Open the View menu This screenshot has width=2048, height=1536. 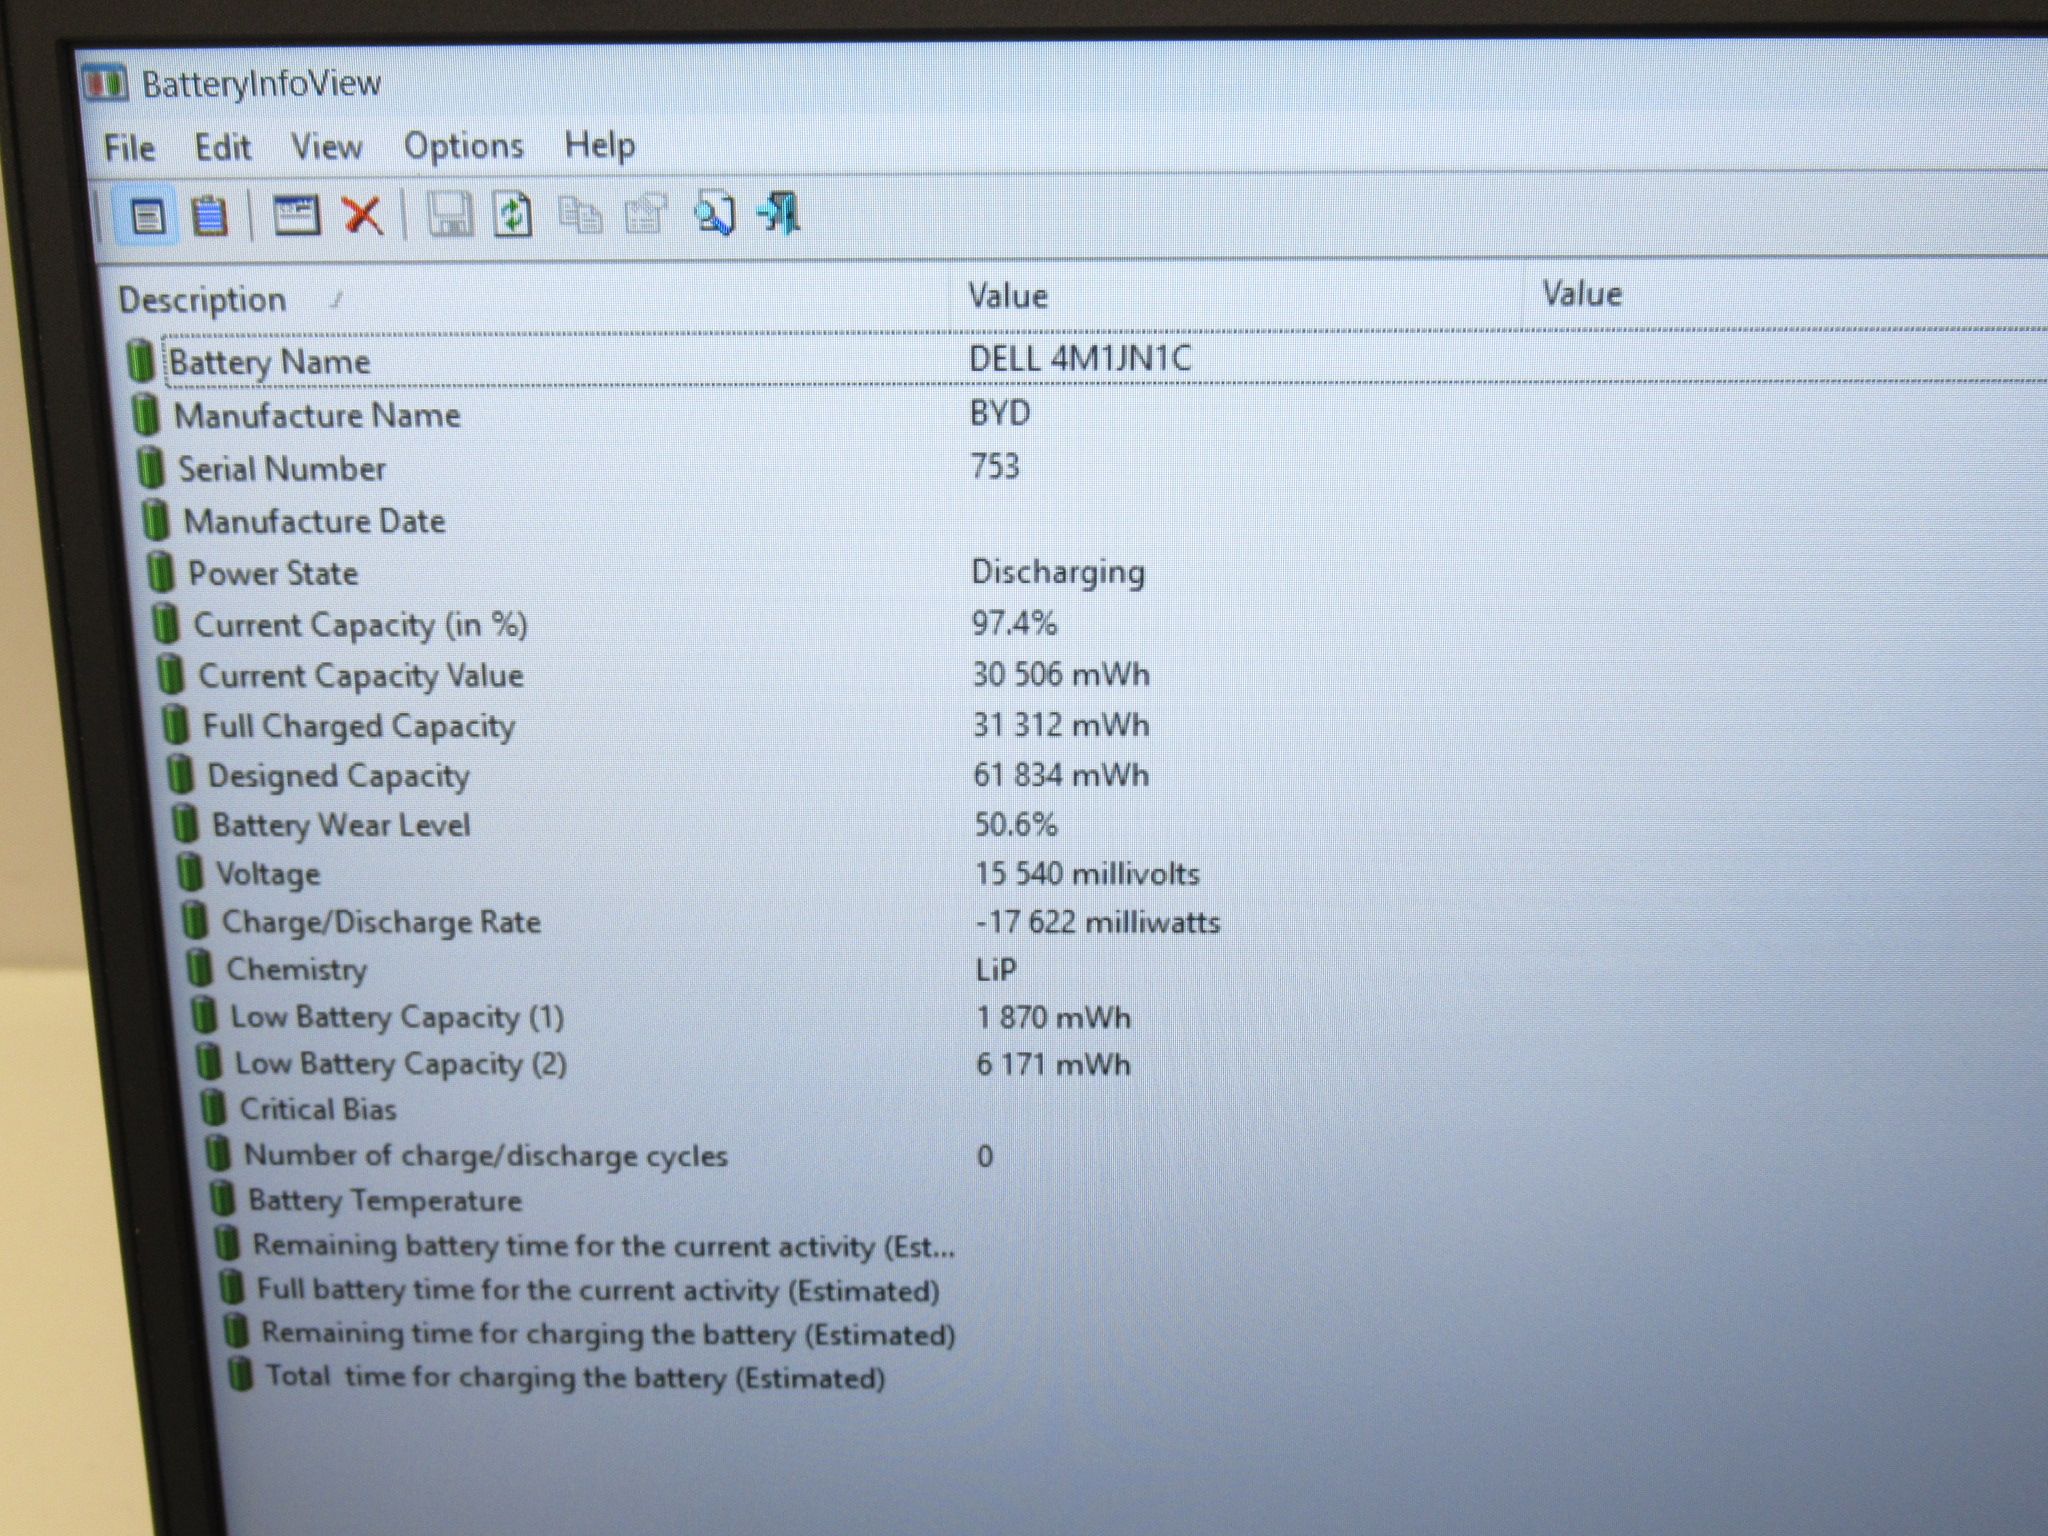coord(326,146)
